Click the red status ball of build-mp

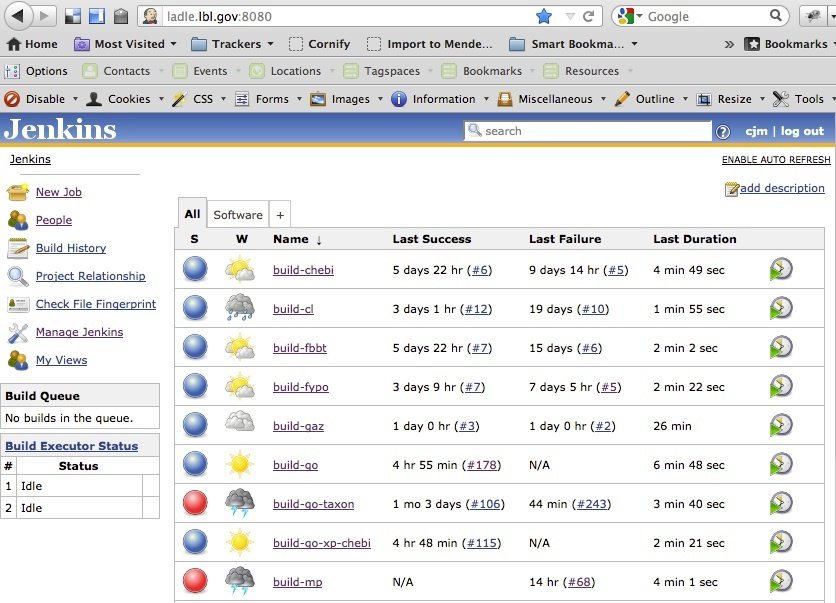click(x=195, y=580)
